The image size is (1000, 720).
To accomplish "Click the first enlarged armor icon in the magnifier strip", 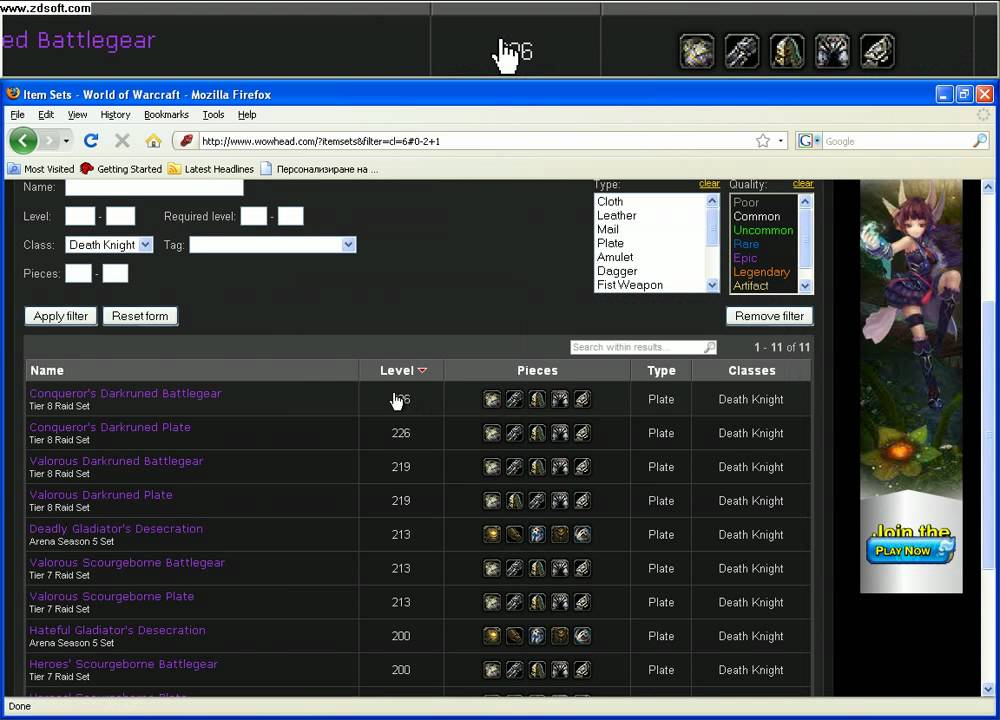I will pos(696,51).
